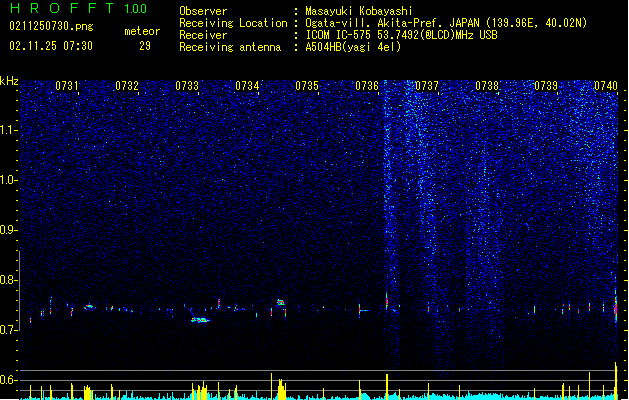Click the Ogata-vill. Akita-Pref. JAPAN location text

pos(446,23)
